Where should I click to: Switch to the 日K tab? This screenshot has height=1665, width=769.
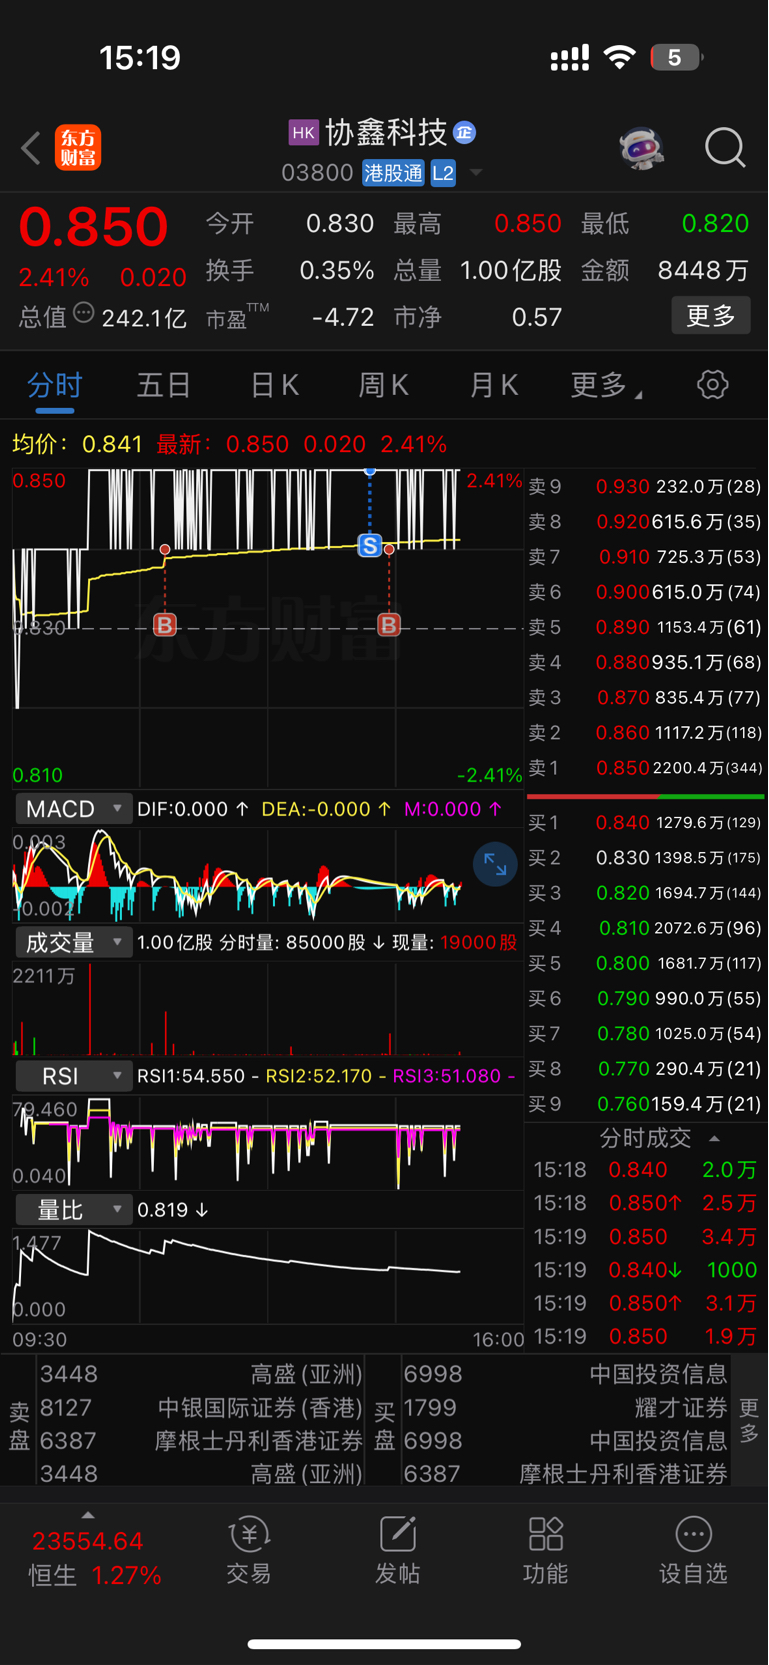coord(275,385)
